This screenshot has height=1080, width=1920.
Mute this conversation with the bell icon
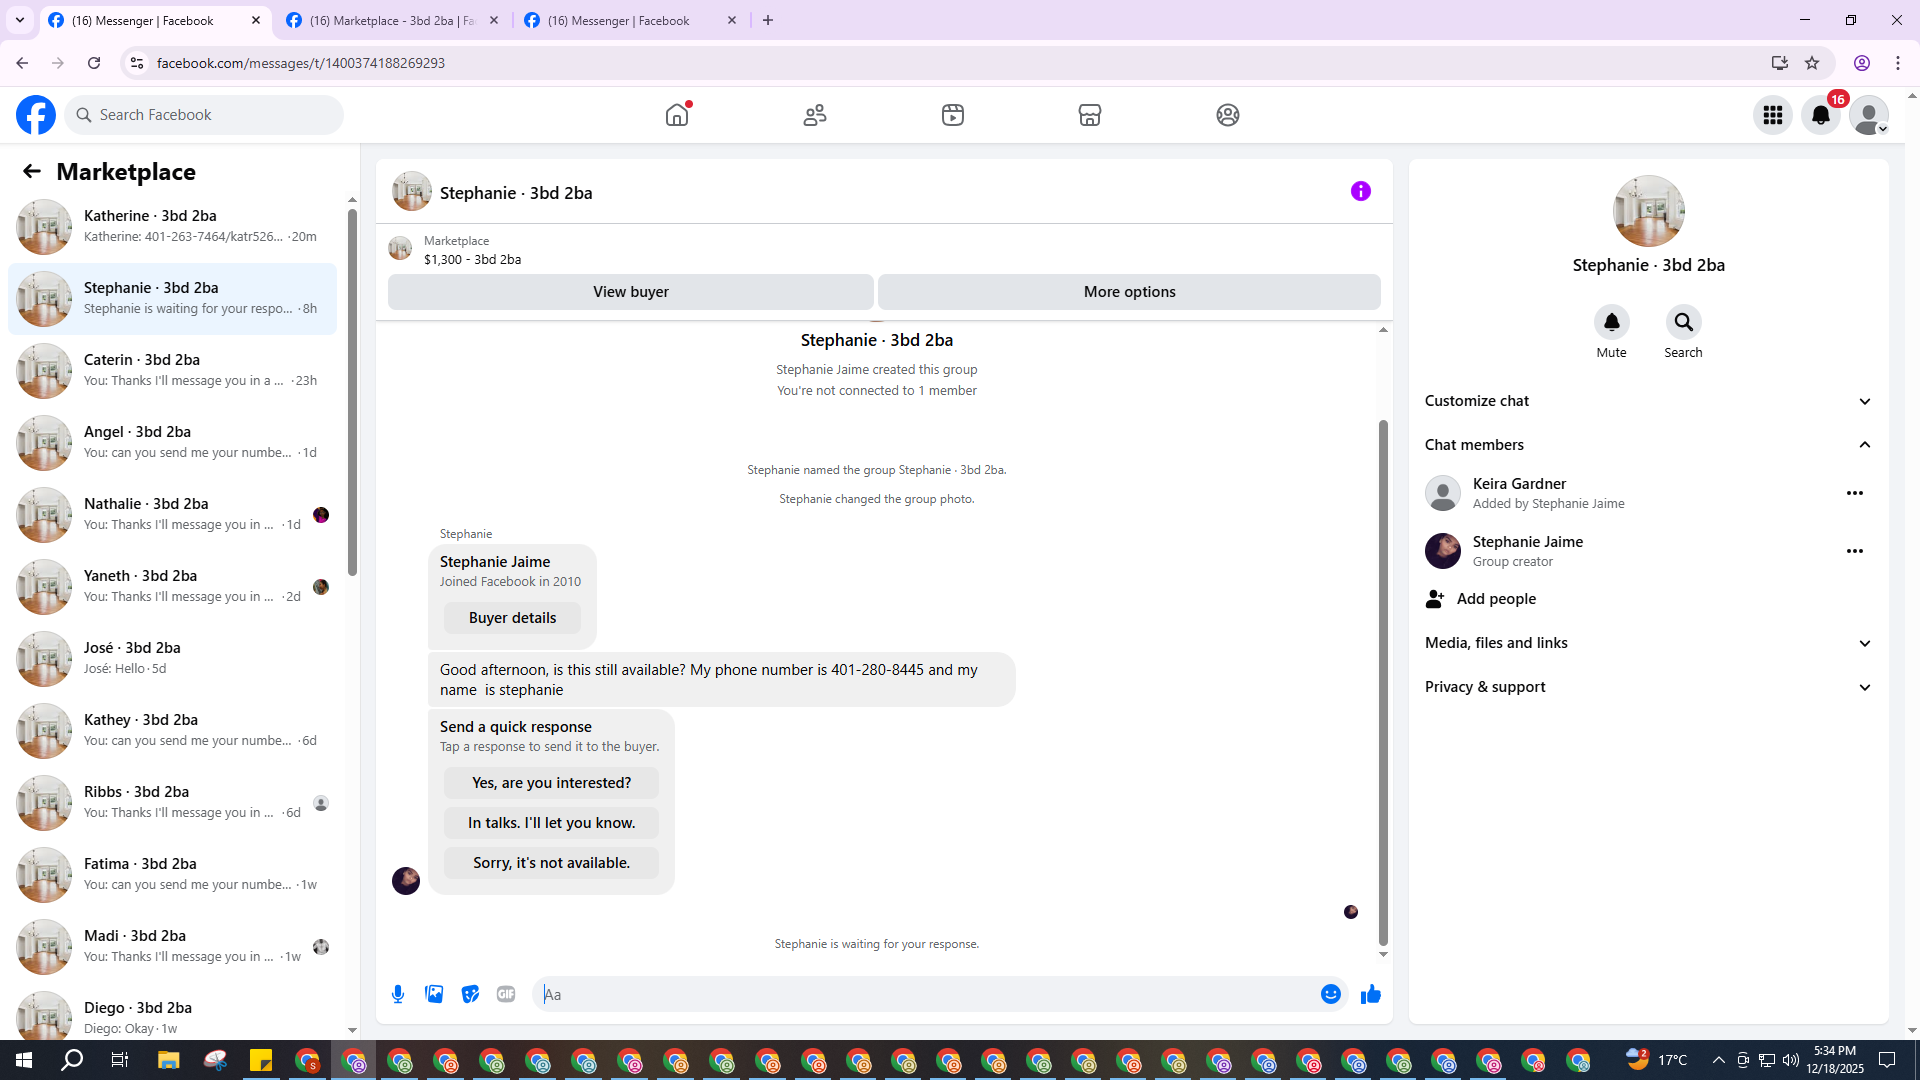tap(1612, 322)
